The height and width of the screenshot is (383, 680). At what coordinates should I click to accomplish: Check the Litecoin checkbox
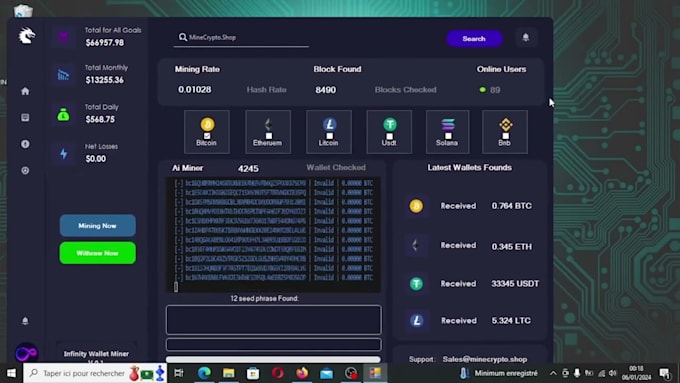pos(329,136)
